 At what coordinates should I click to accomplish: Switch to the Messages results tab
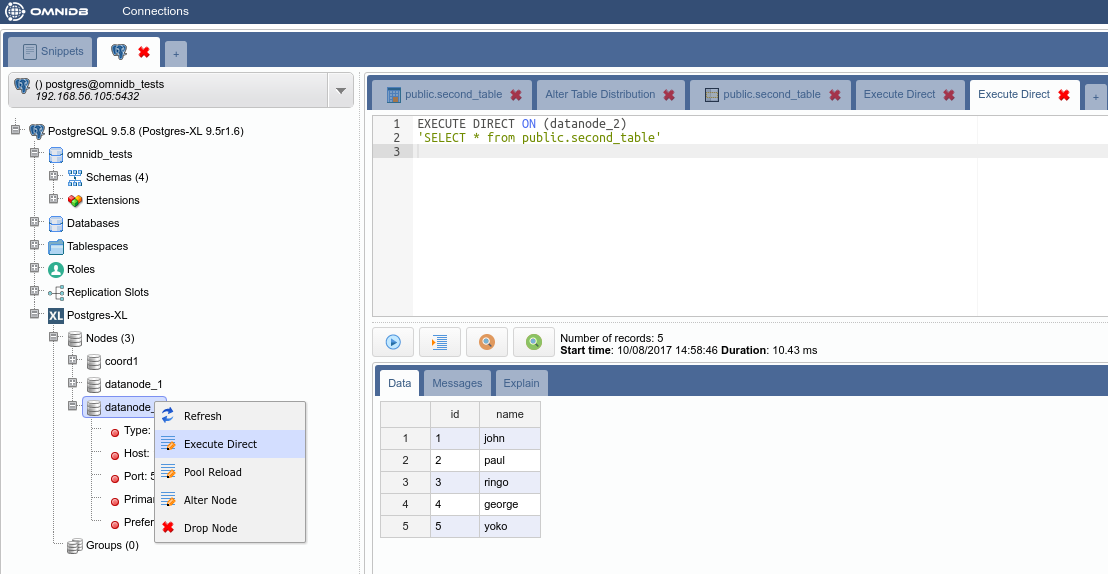point(457,383)
